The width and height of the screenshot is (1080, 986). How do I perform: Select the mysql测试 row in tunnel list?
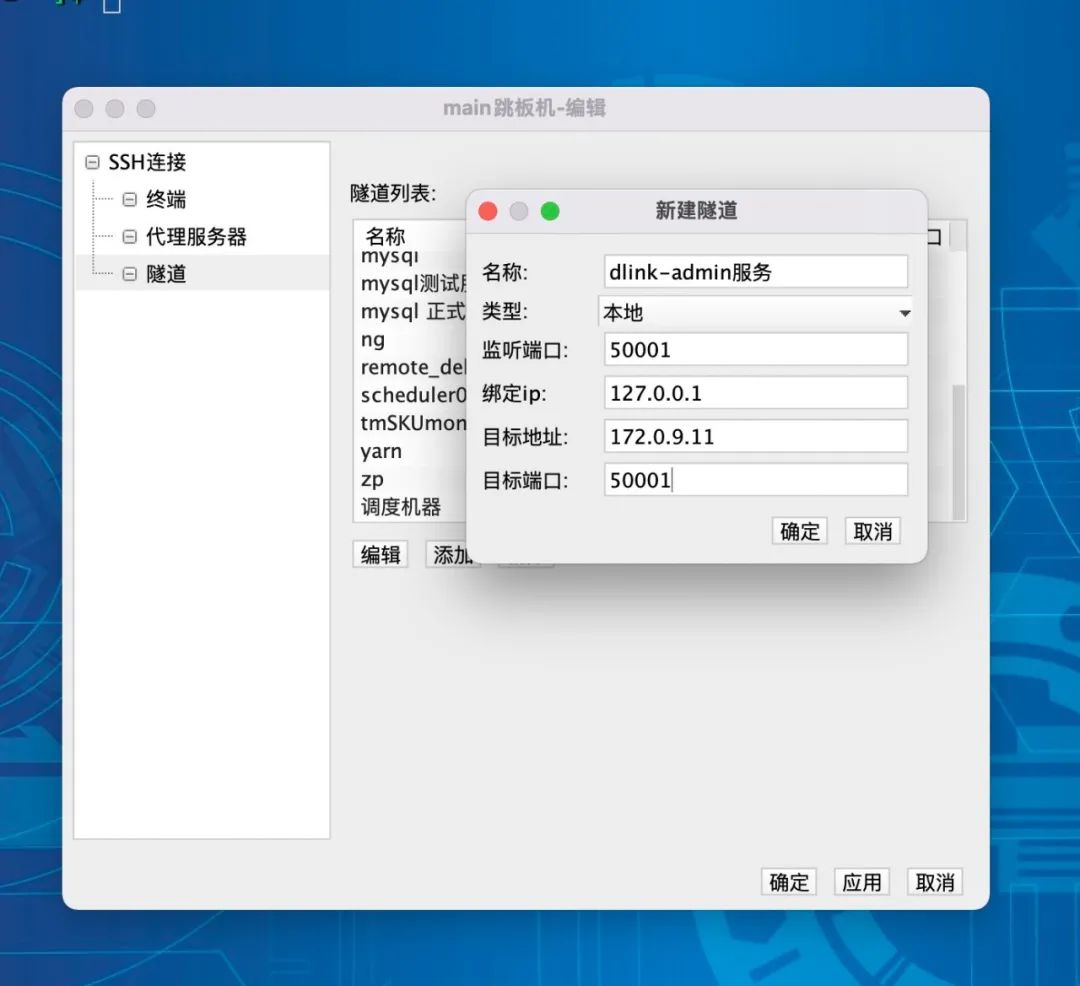point(411,283)
